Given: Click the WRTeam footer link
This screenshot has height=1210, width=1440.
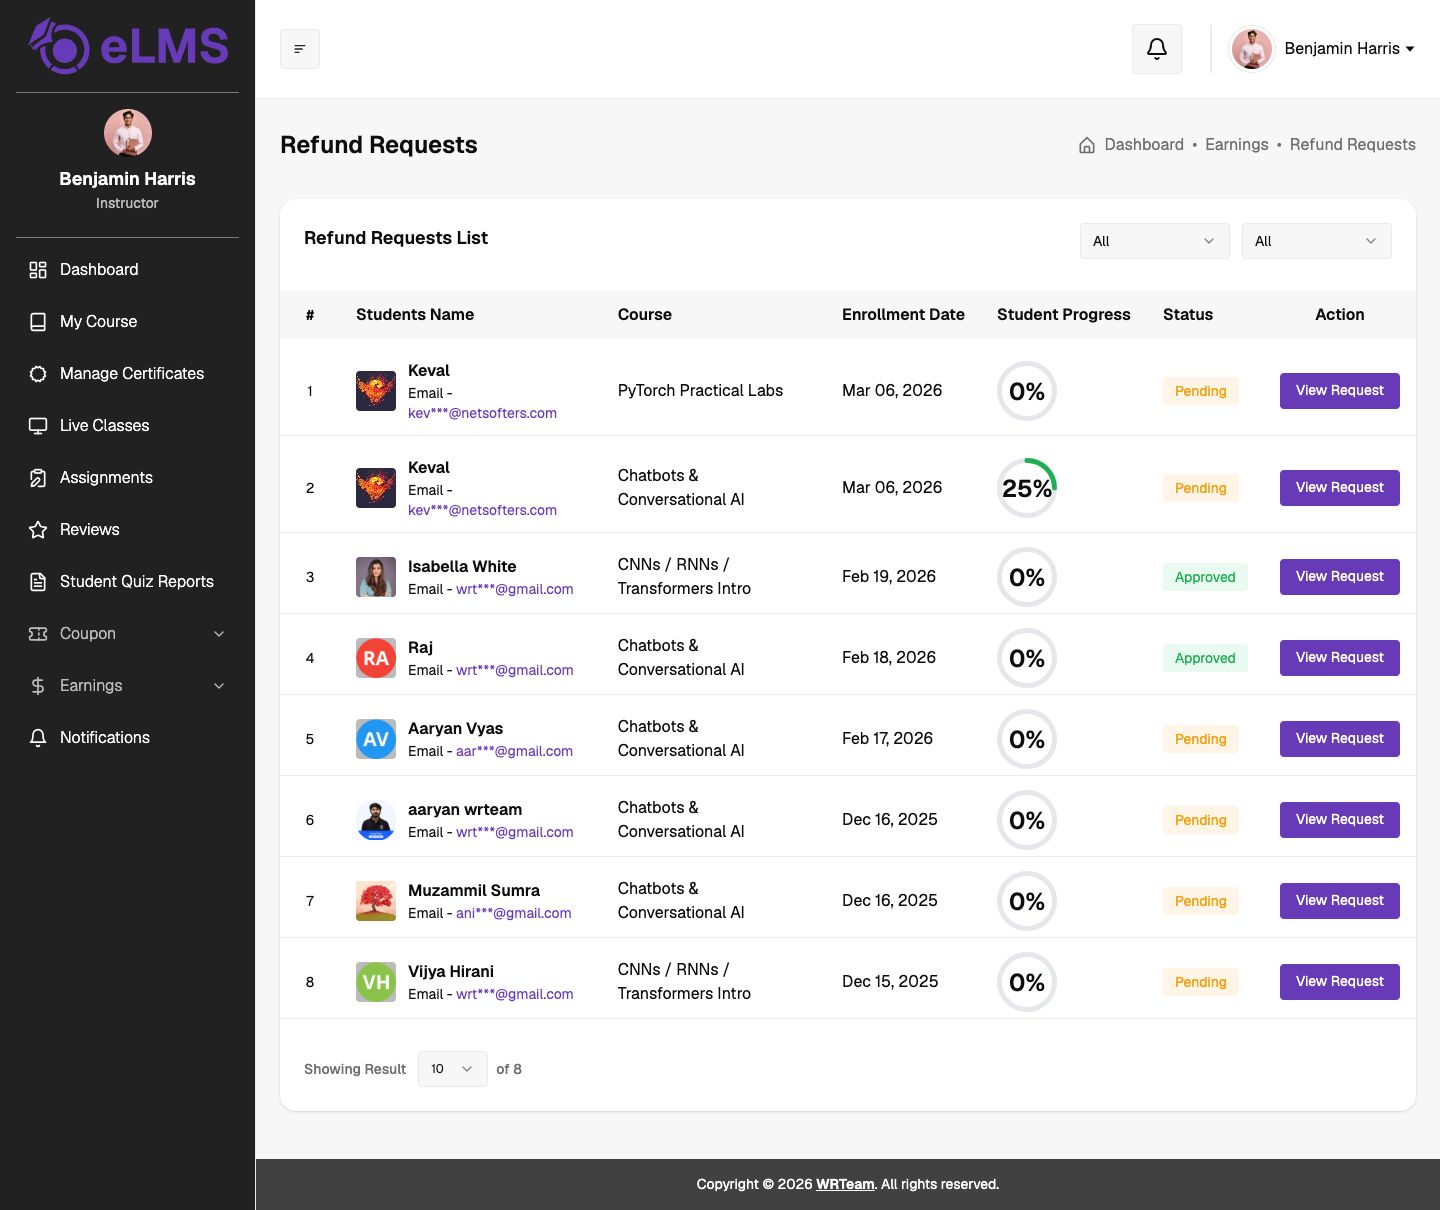Looking at the screenshot, I should click(x=845, y=1184).
